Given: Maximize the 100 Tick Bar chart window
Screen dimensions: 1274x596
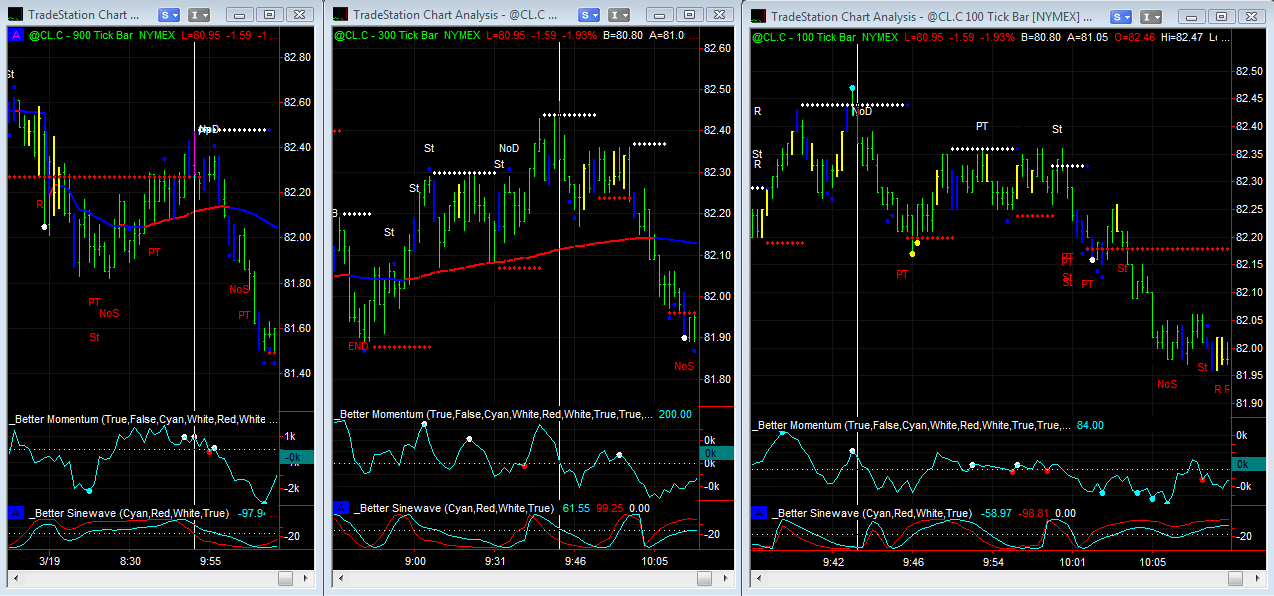Looking at the screenshot, I should point(1220,16).
